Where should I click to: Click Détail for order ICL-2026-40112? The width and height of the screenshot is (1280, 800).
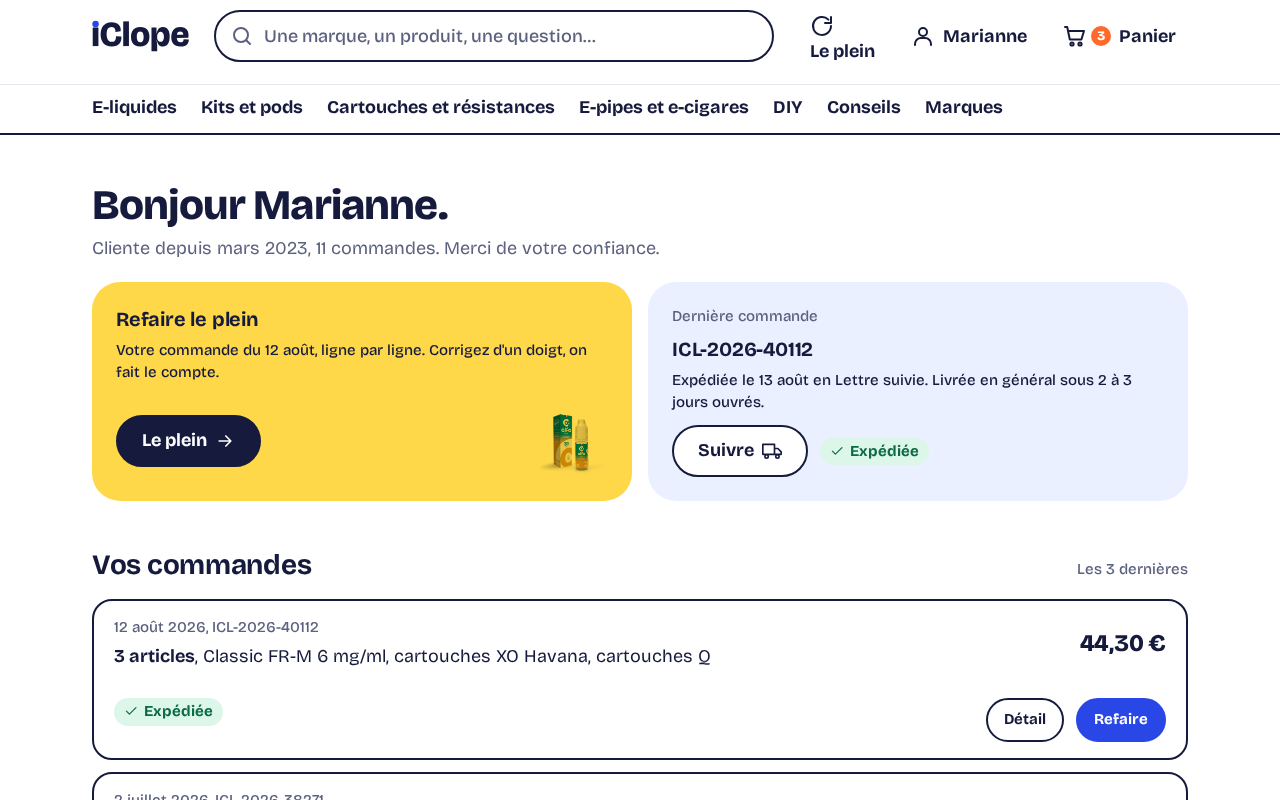point(1025,720)
